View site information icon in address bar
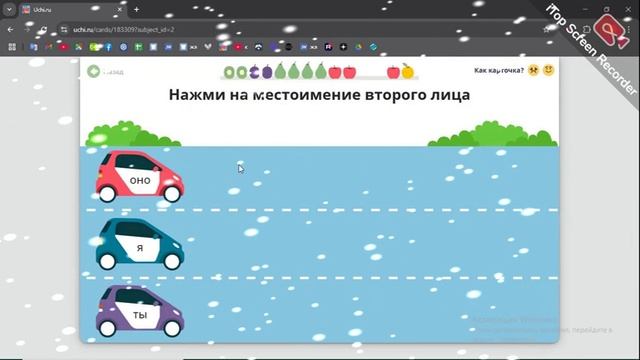Viewport: 640px width, 360px height. pos(64,29)
